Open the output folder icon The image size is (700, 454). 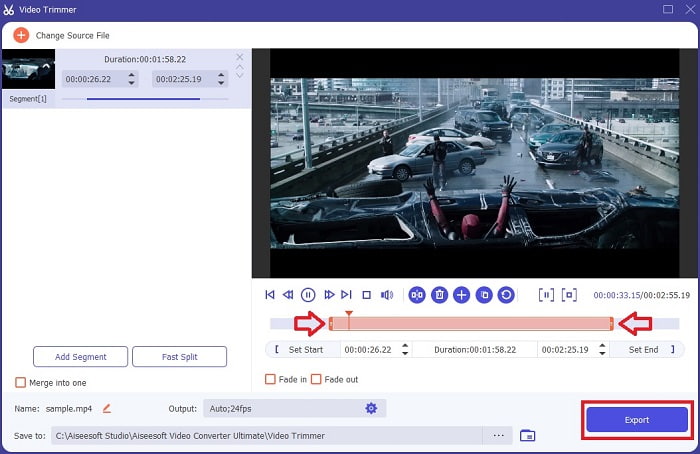tap(528, 435)
